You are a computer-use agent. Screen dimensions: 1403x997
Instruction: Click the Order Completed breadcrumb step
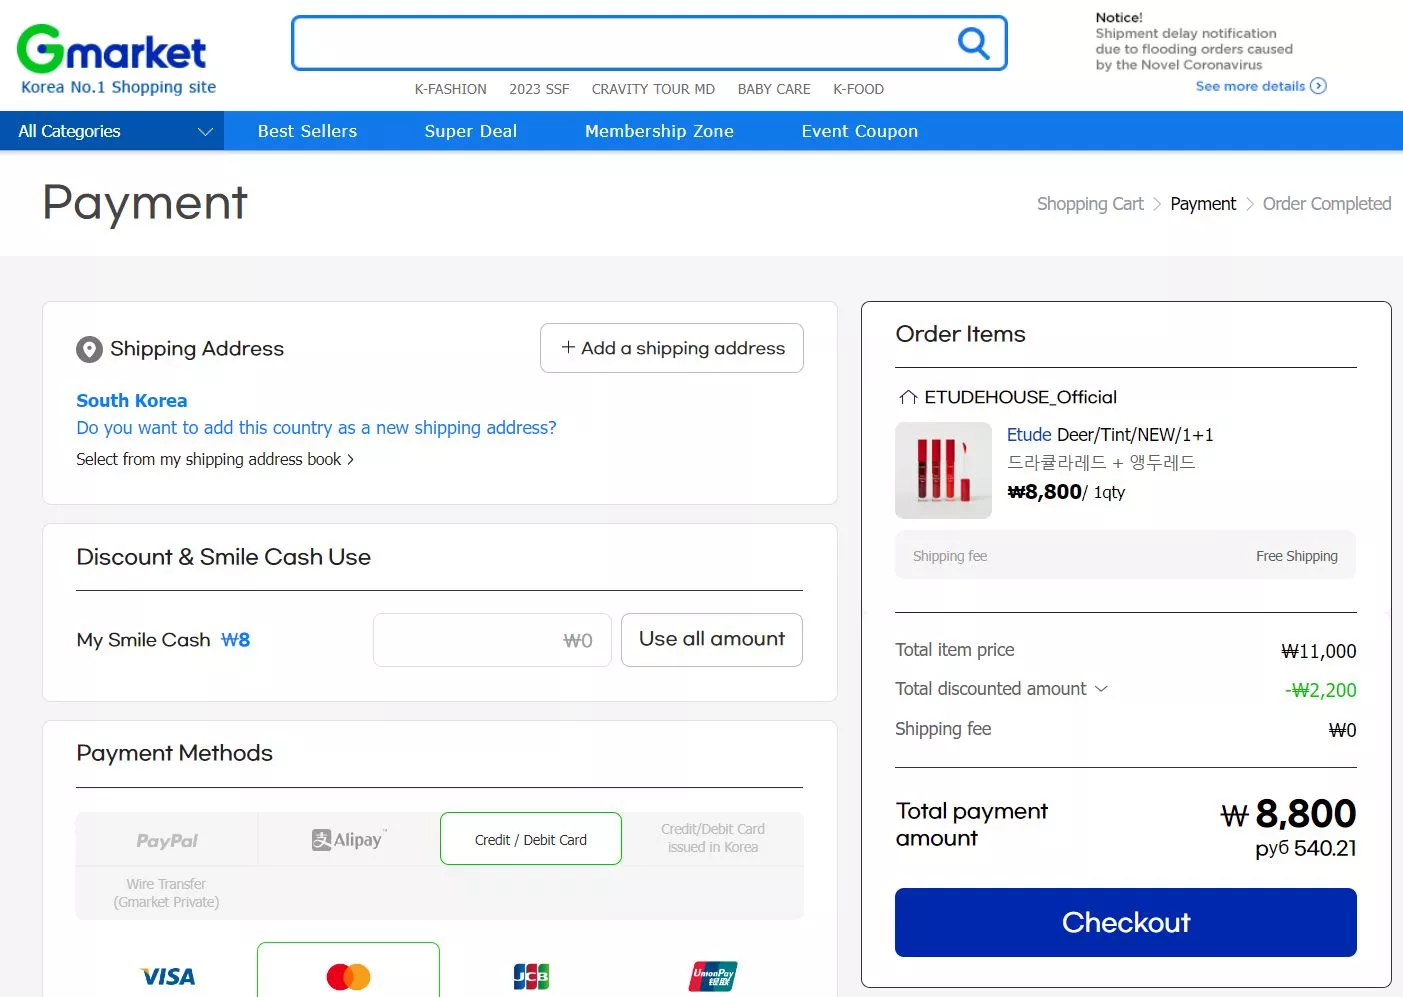coord(1327,204)
